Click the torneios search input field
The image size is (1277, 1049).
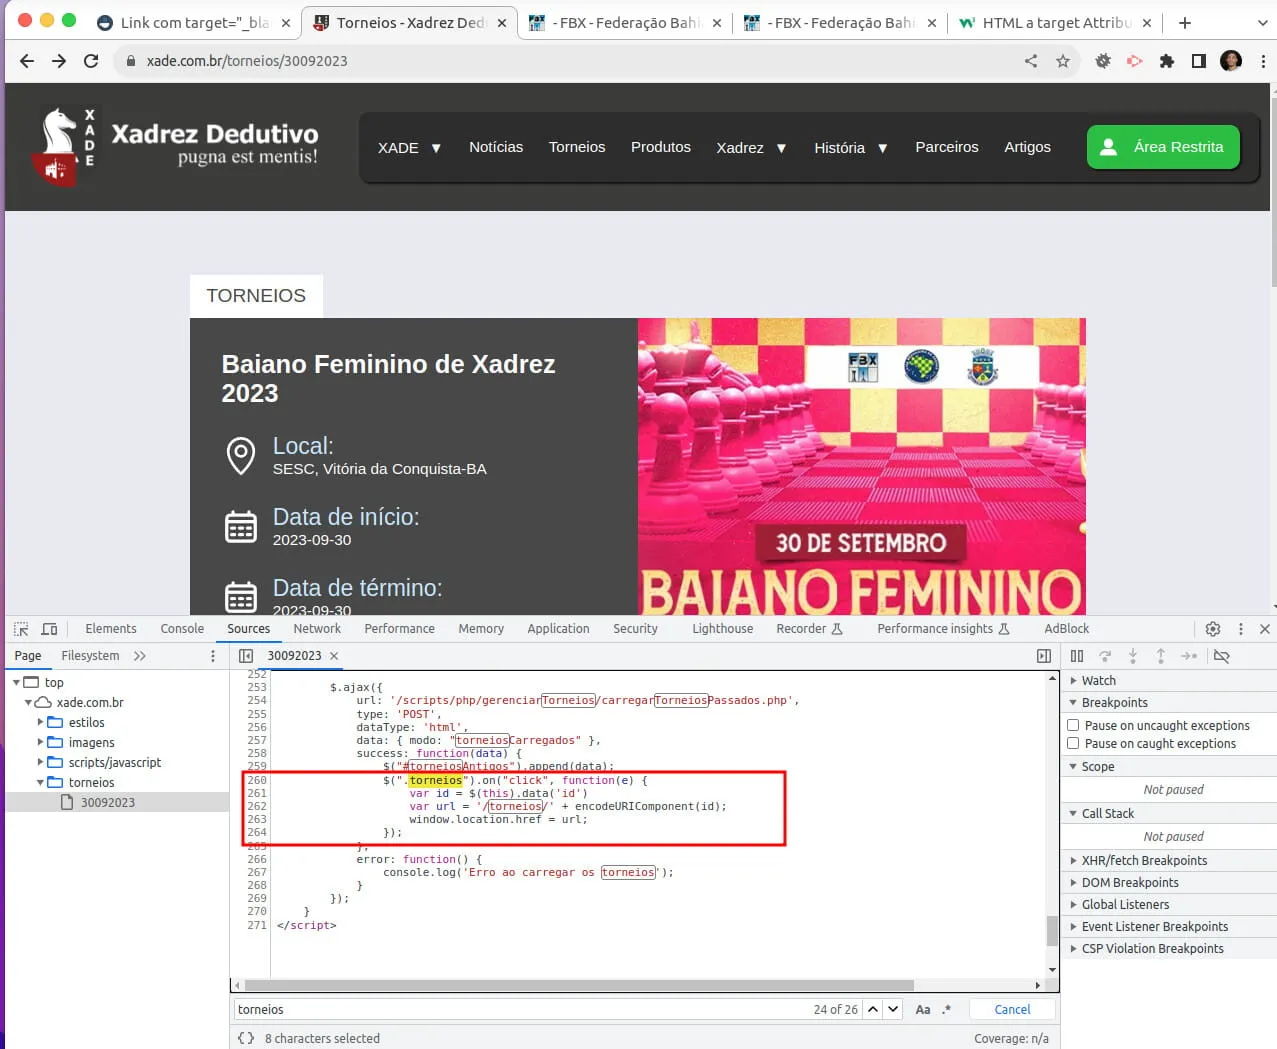pos(520,1009)
